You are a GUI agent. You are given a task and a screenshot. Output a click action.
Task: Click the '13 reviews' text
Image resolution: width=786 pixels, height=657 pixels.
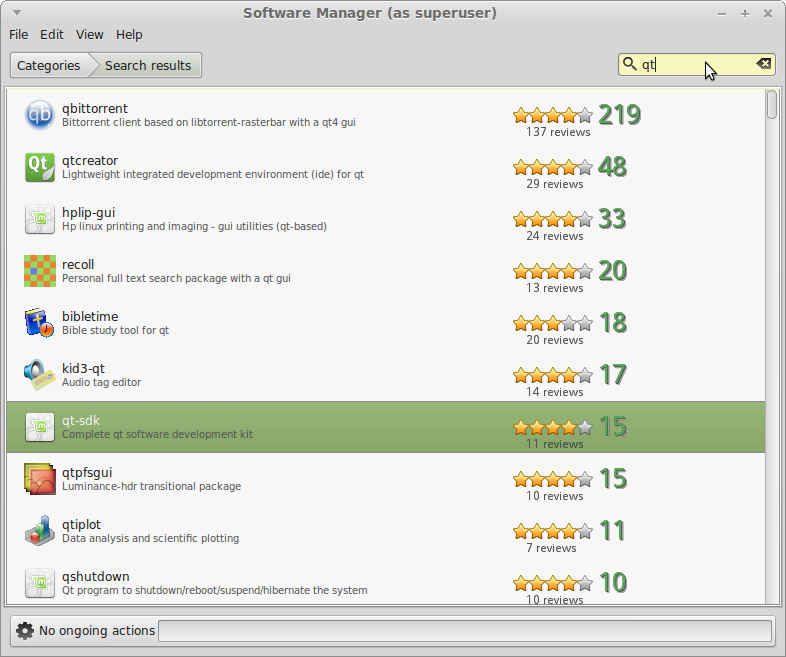point(555,288)
